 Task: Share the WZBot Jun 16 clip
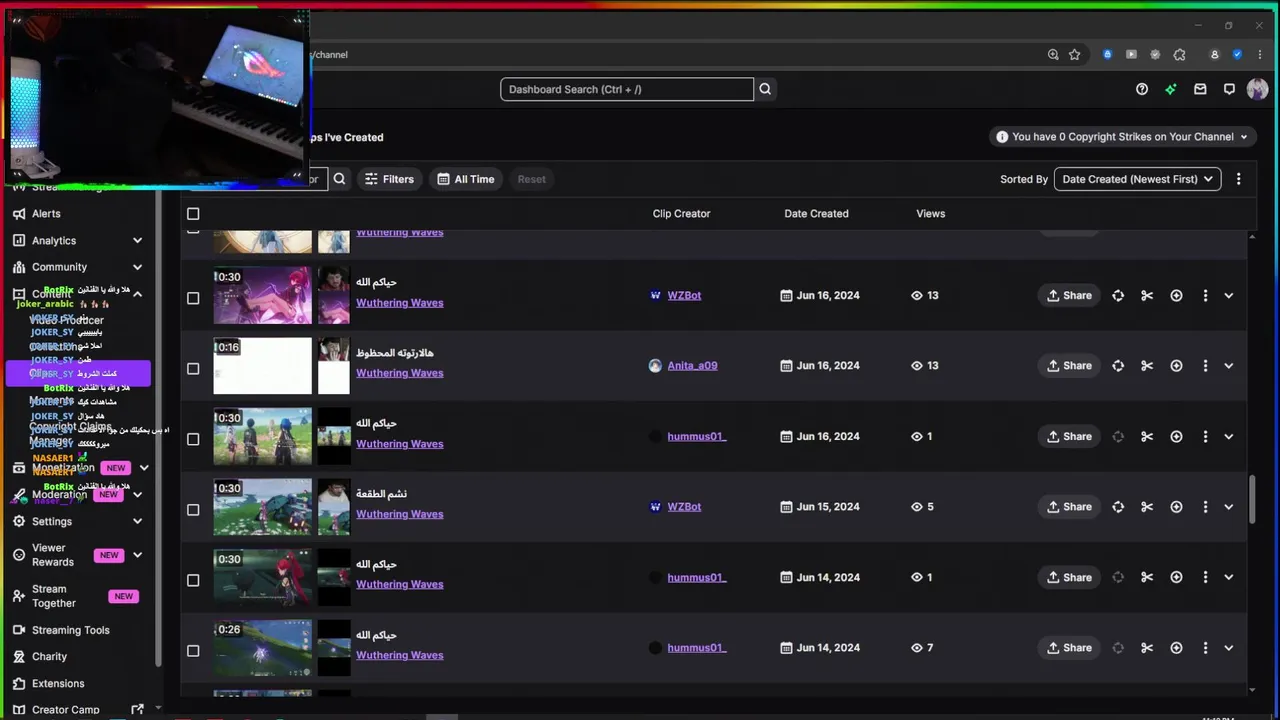coord(1069,295)
